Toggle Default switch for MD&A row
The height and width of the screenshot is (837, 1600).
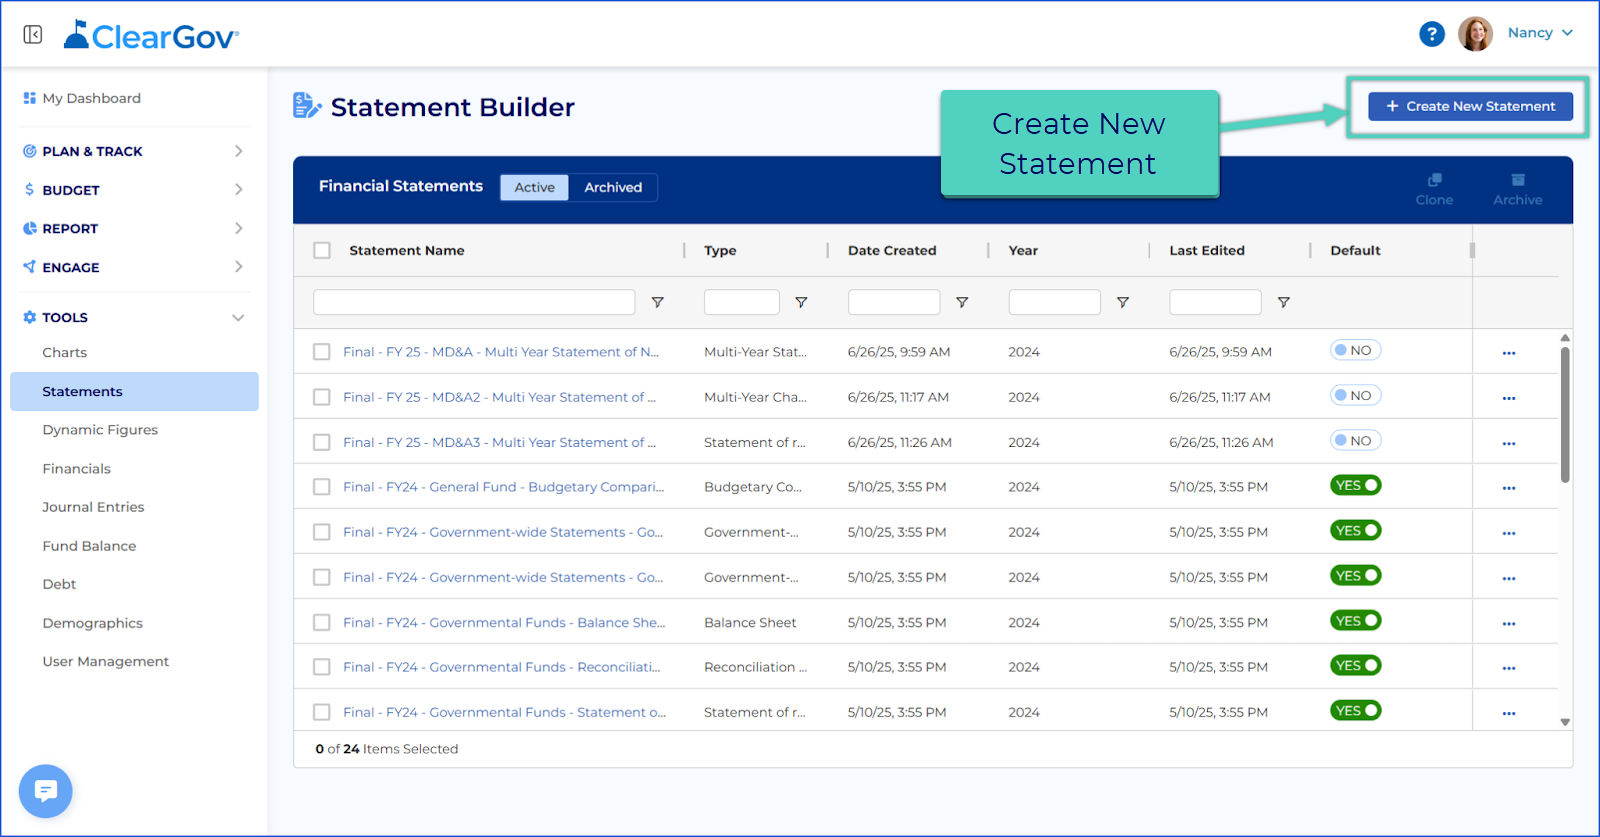coord(1356,350)
